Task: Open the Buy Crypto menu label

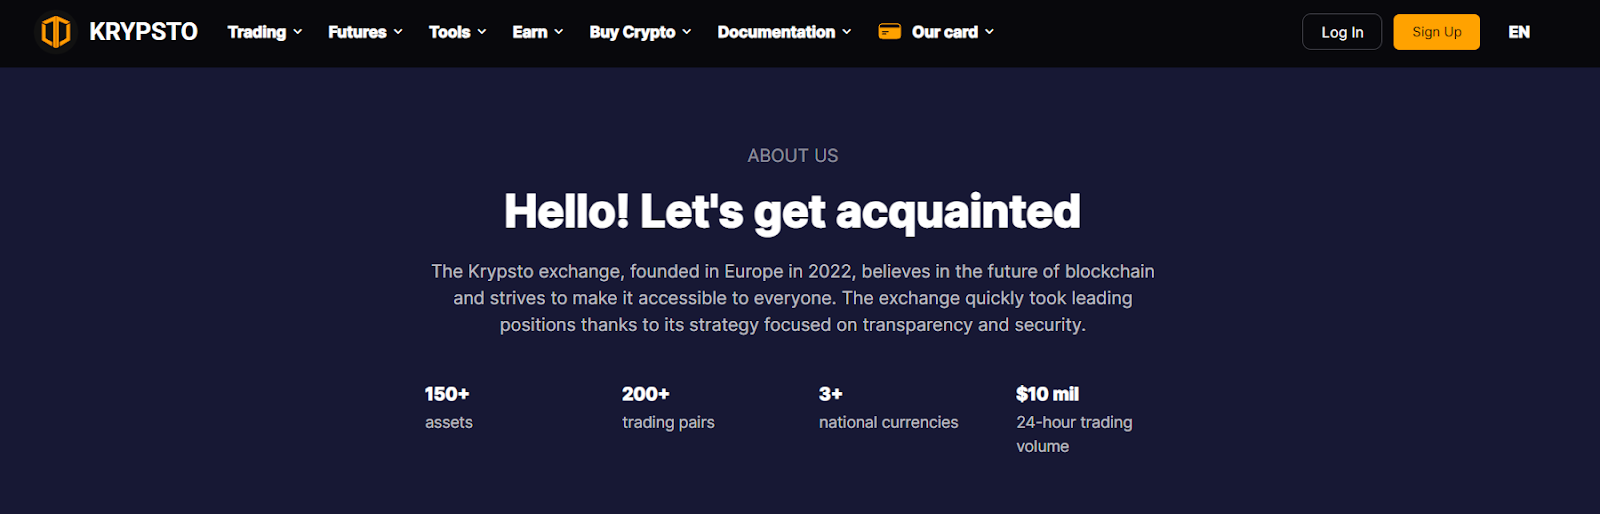Action: [632, 32]
